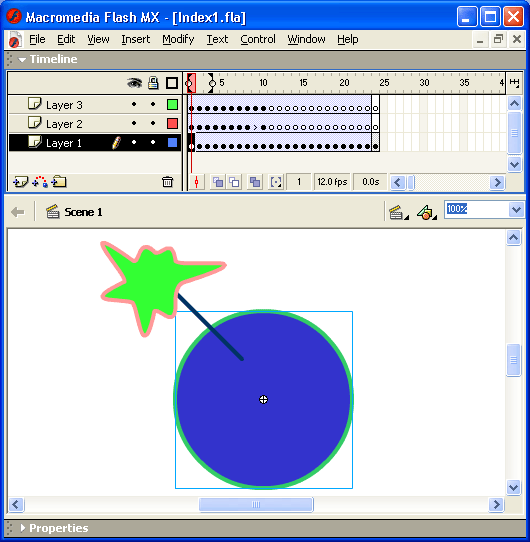This screenshot has height=542, width=530.
Task: Hide Layer 2 via eye column dot
Action: point(134,123)
